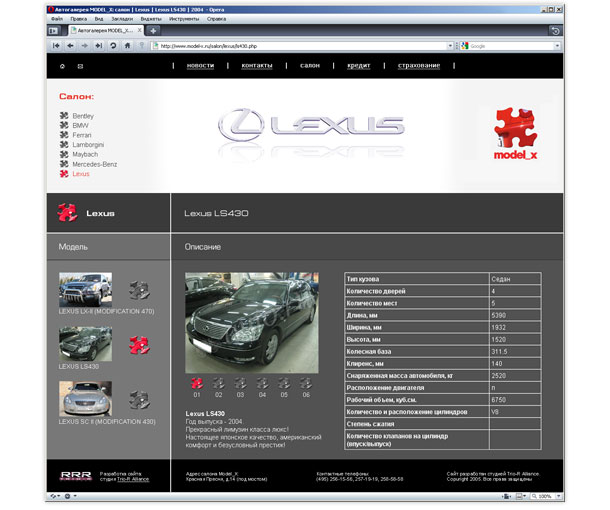Click the red model_x puzzle logo
The height and width of the screenshot is (510, 610).
point(515,133)
